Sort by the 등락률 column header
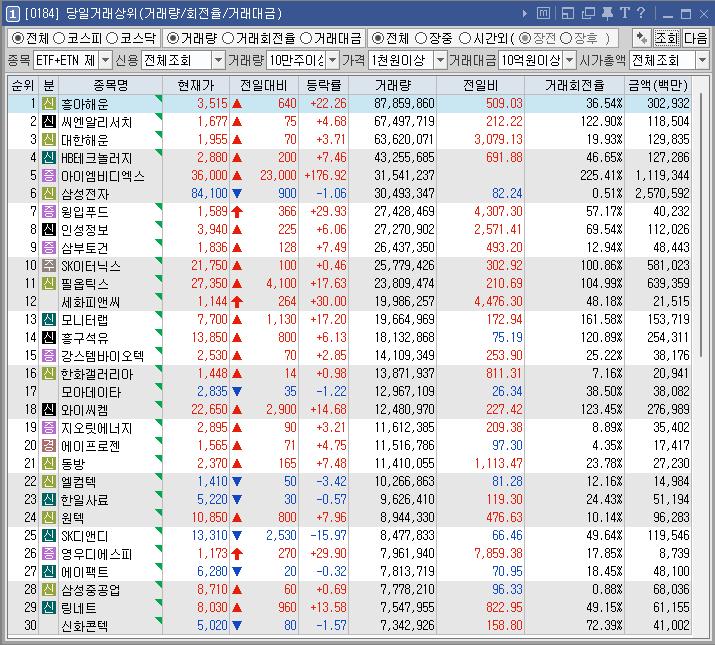Screen dimensions: 715x645 [x=323, y=85]
